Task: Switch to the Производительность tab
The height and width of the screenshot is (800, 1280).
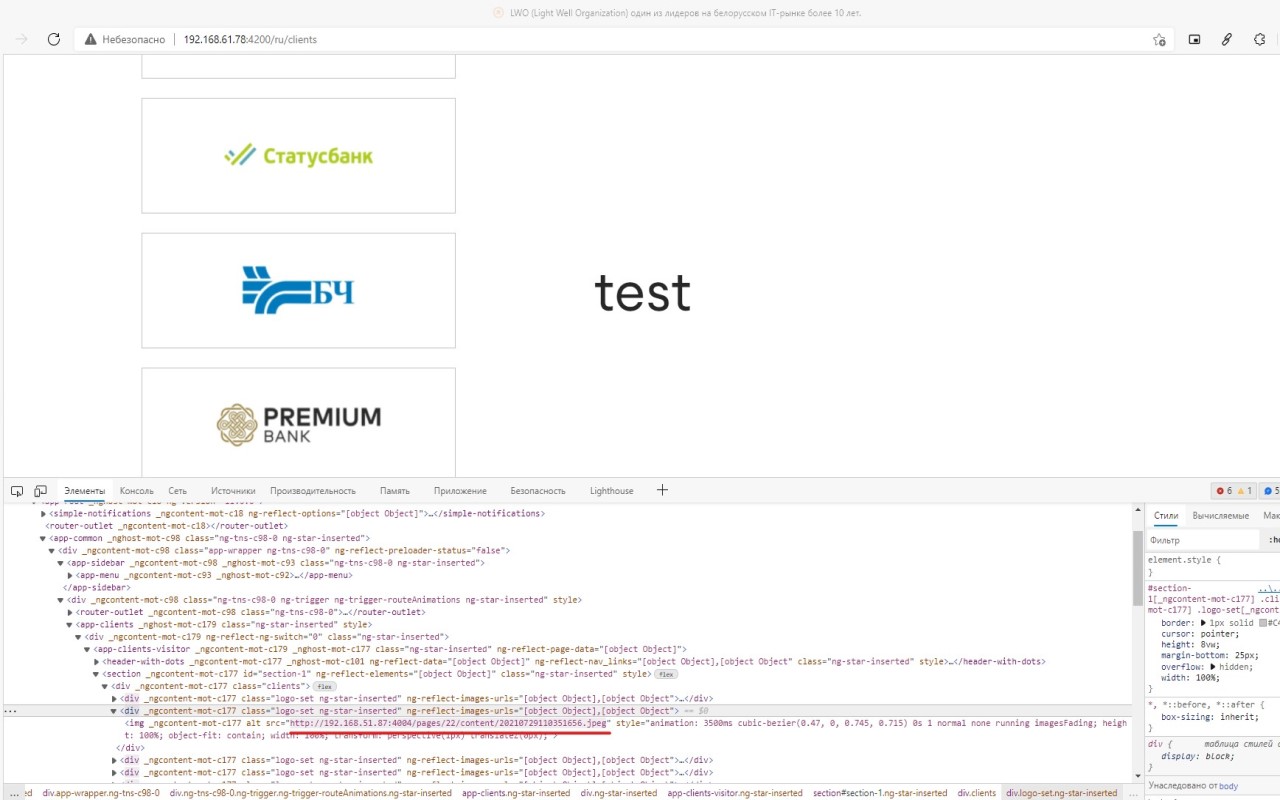Action: (x=313, y=491)
